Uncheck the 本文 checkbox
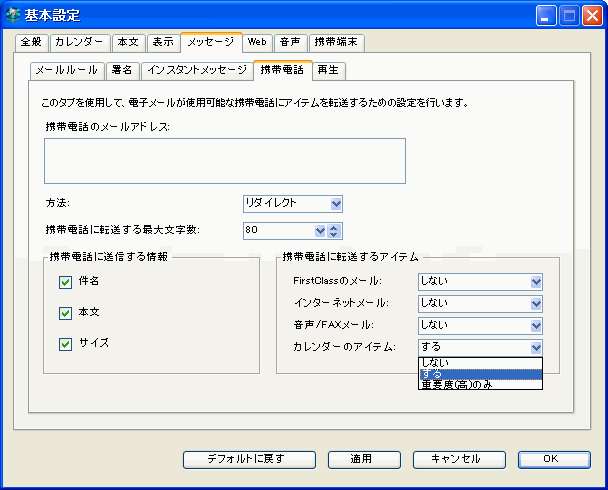Viewport: 608px width, 490px height. [66, 313]
